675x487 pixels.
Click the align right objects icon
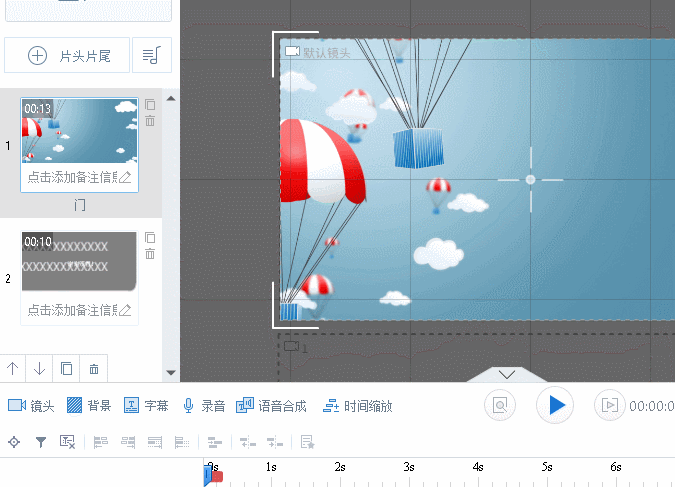(128, 442)
